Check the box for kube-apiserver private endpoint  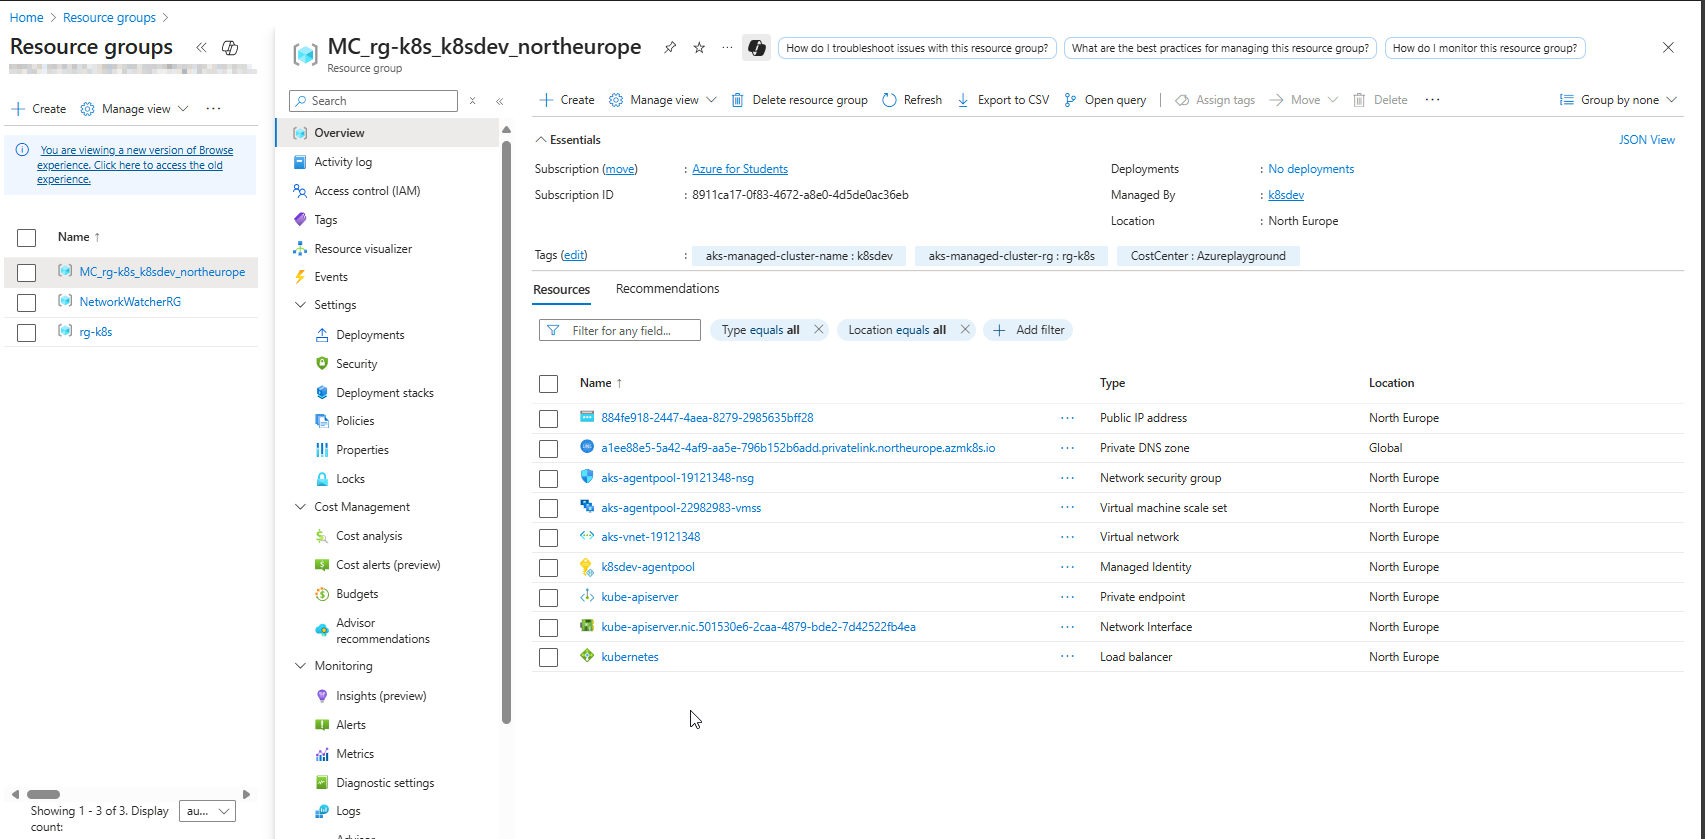pos(548,598)
